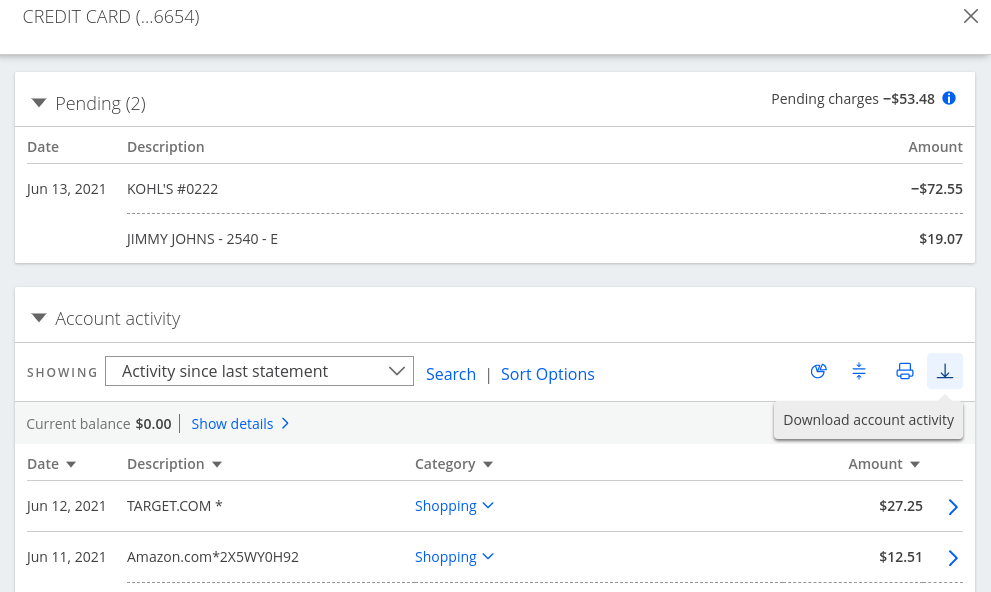This screenshot has height=592, width=991.
Task: Click the pending charges info icon
Action: click(949, 98)
